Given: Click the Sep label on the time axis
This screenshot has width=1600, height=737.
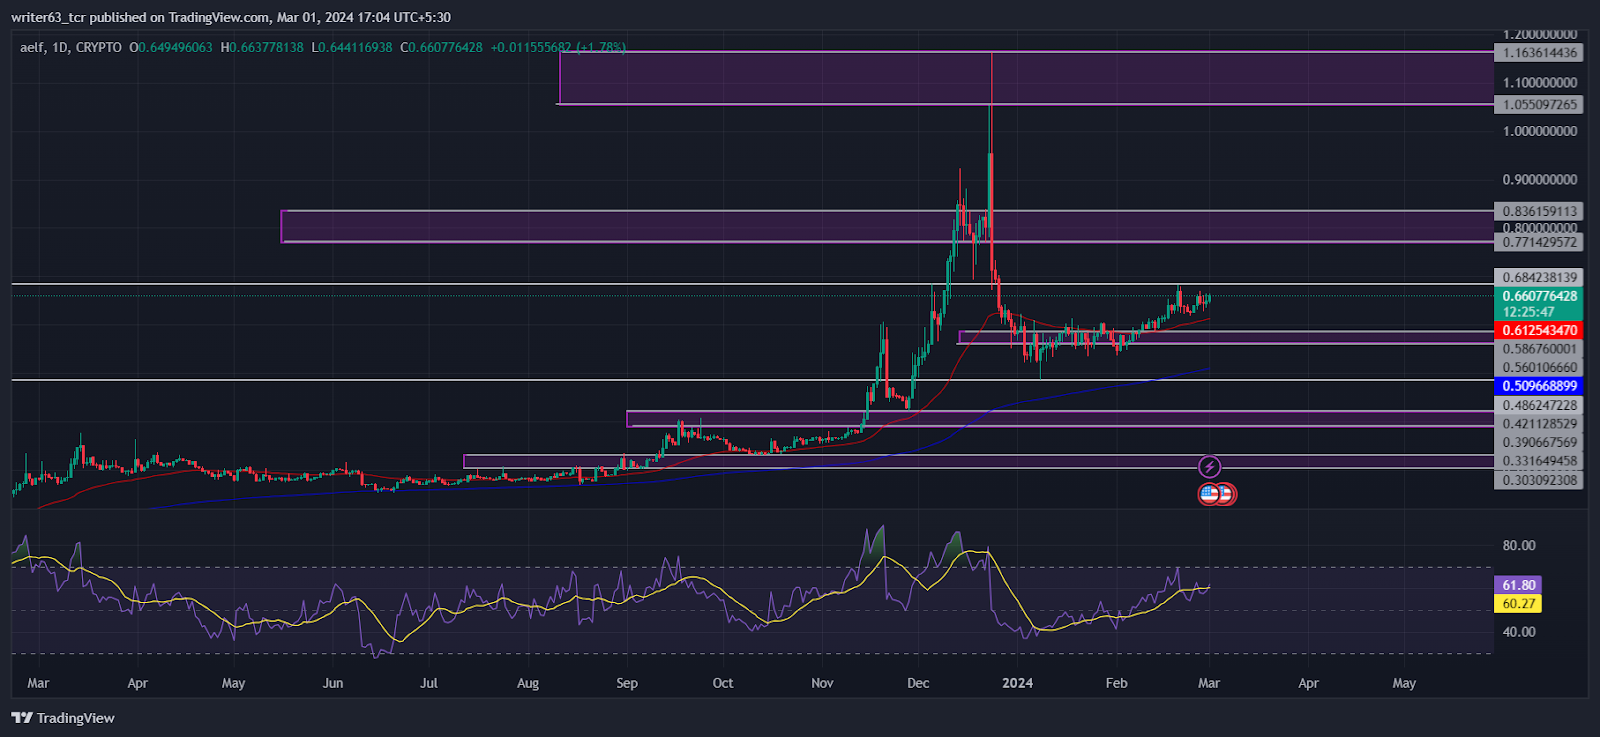Looking at the screenshot, I should coord(627,683).
